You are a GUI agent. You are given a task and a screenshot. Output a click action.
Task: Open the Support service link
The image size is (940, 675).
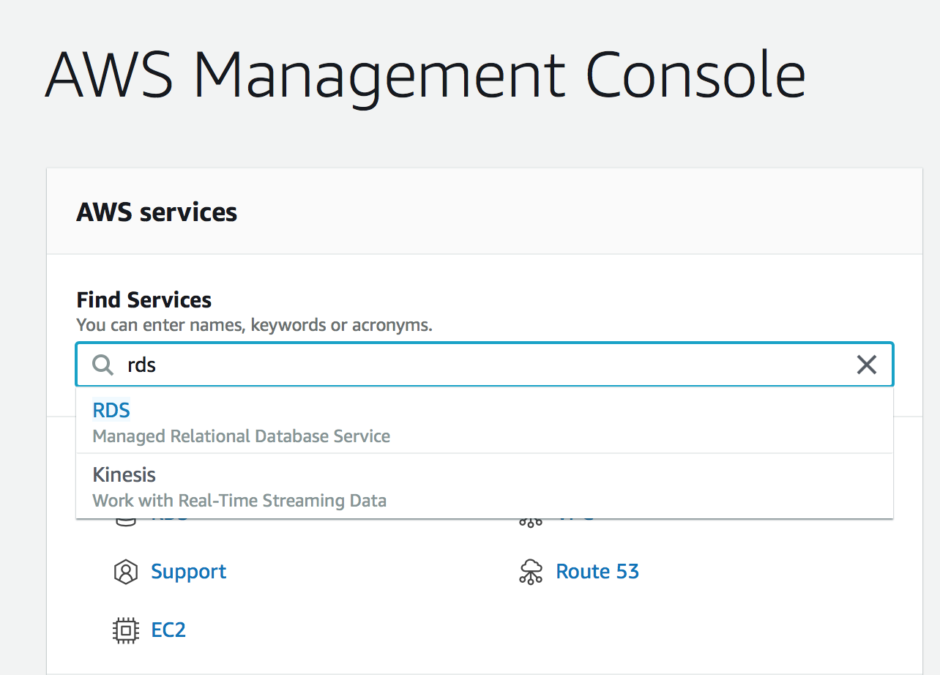pos(188,571)
